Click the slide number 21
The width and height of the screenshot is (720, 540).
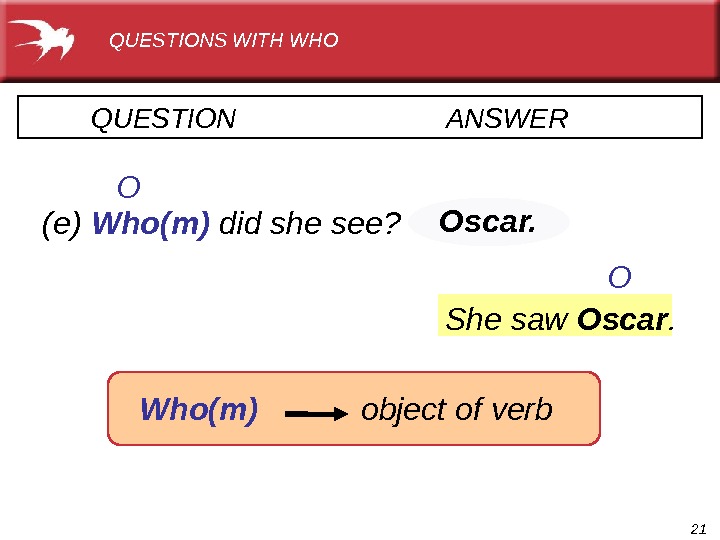point(699,527)
